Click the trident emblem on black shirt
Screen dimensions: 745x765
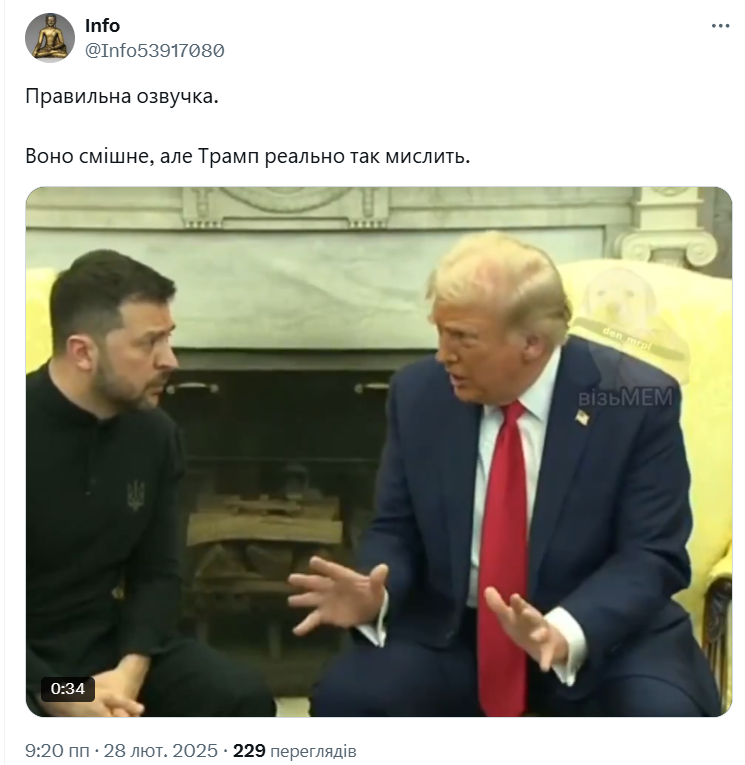click(136, 494)
